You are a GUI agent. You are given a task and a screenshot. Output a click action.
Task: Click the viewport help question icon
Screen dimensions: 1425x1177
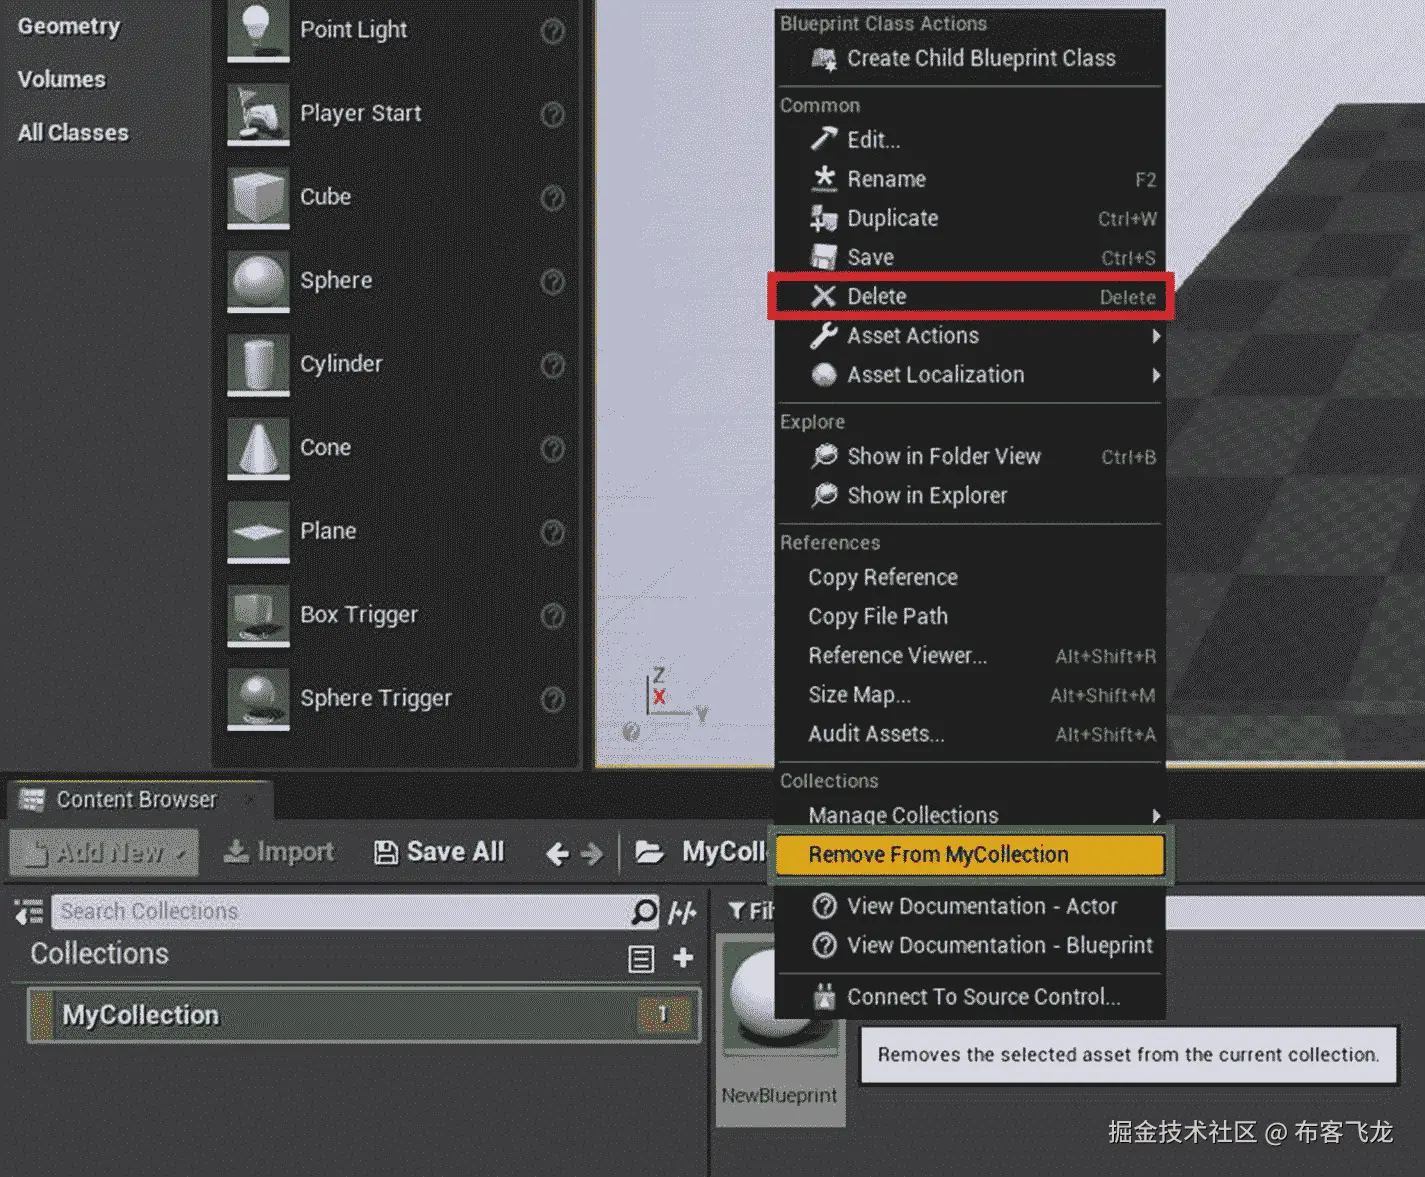[631, 732]
